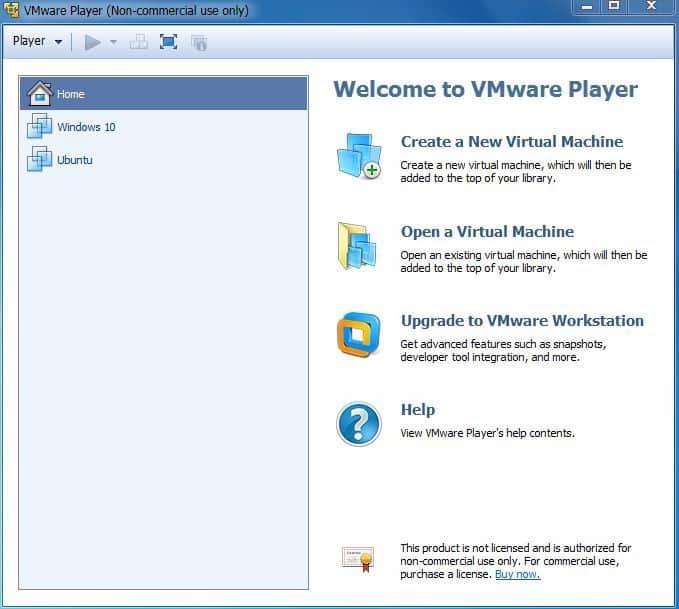
Task: Click Upgrade to VMware Workstation heading
Action: 522,321
